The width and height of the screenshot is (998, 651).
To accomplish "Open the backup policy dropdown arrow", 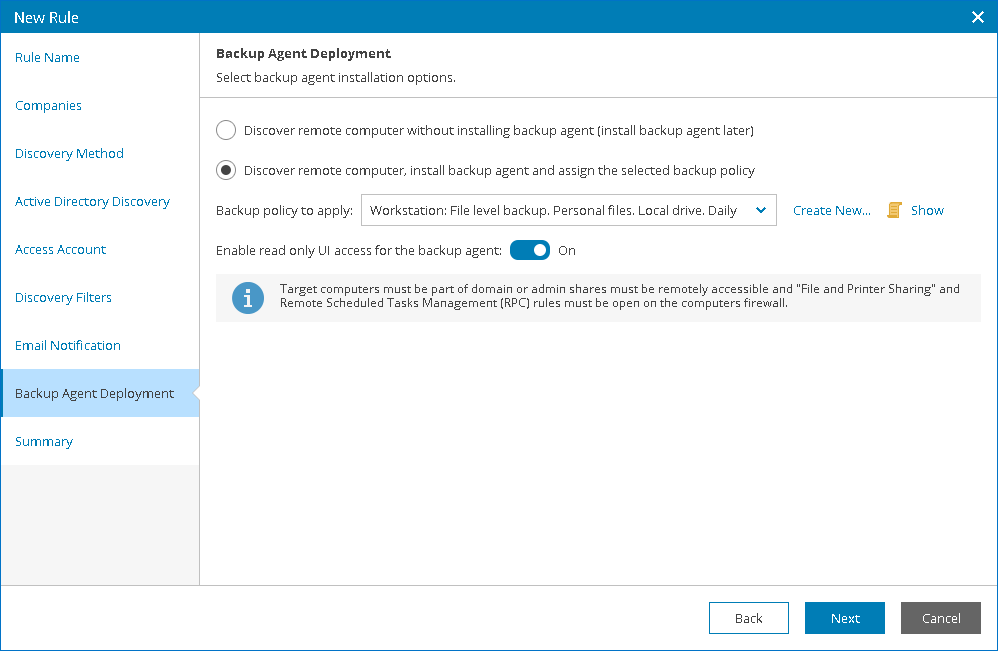I will [x=761, y=210].
